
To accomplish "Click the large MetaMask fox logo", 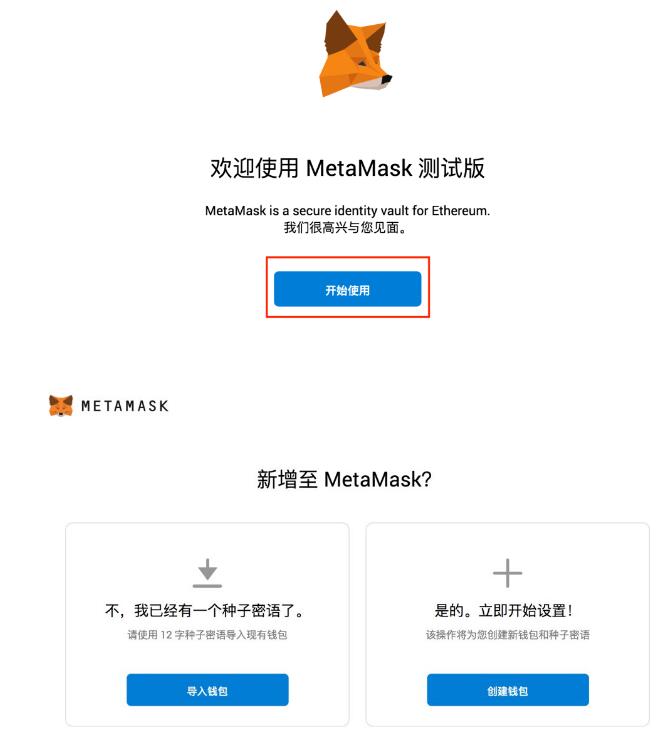I will [x=355, y=54].
